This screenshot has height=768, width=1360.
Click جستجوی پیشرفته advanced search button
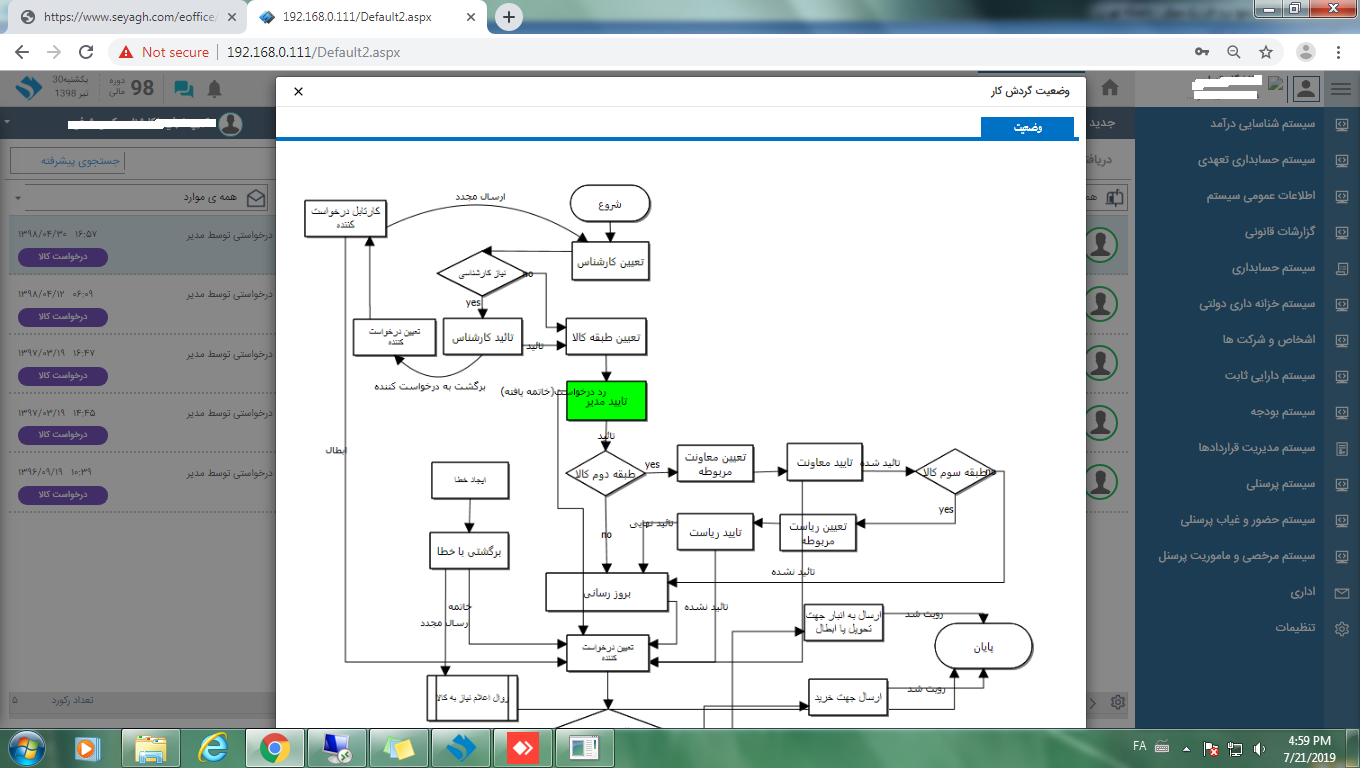point(67,160)
